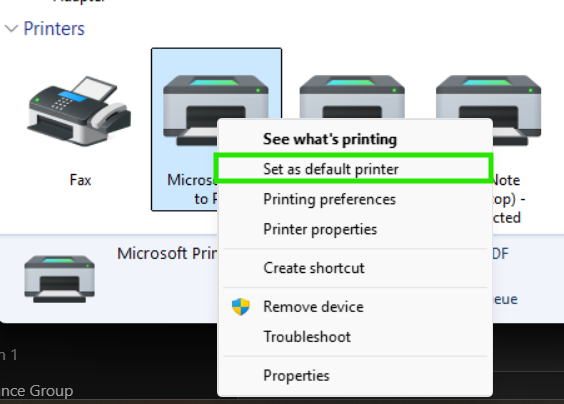Screen dimensions: 564x404
Task: Click the Fax label text
Action: pos(80,180)
